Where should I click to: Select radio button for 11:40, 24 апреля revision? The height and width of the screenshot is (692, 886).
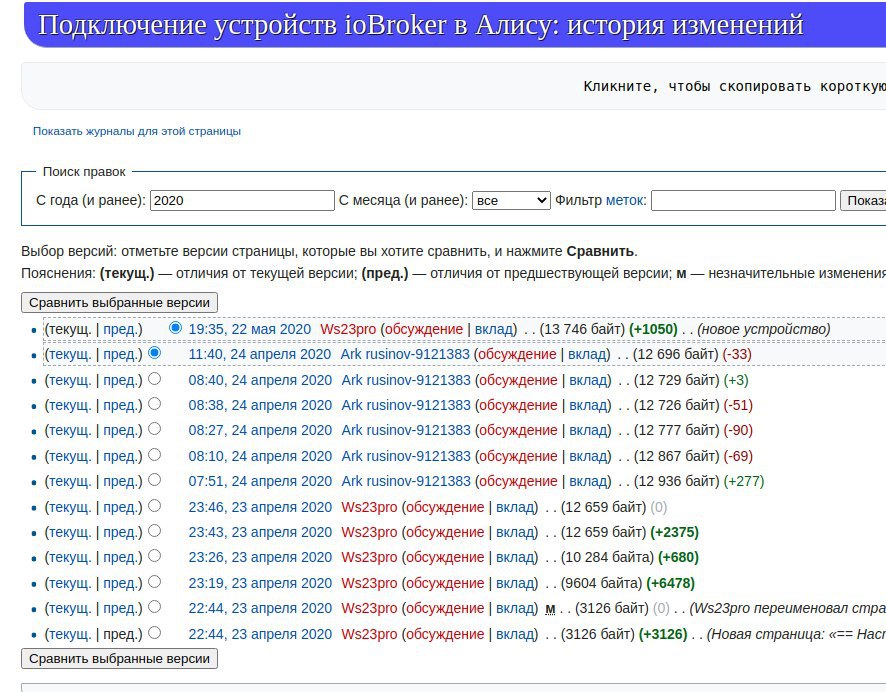pyautogui.click(x=154, y=353)
